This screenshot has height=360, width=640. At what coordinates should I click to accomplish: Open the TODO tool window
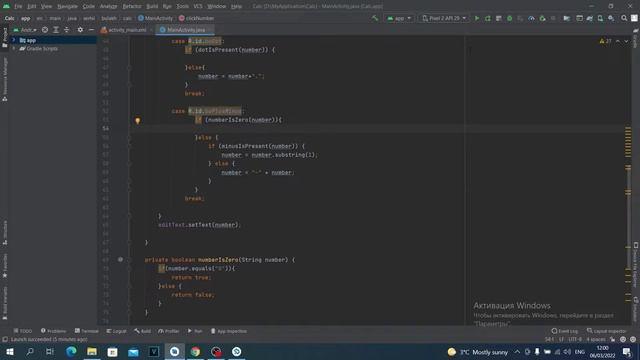tap(23, 331)
